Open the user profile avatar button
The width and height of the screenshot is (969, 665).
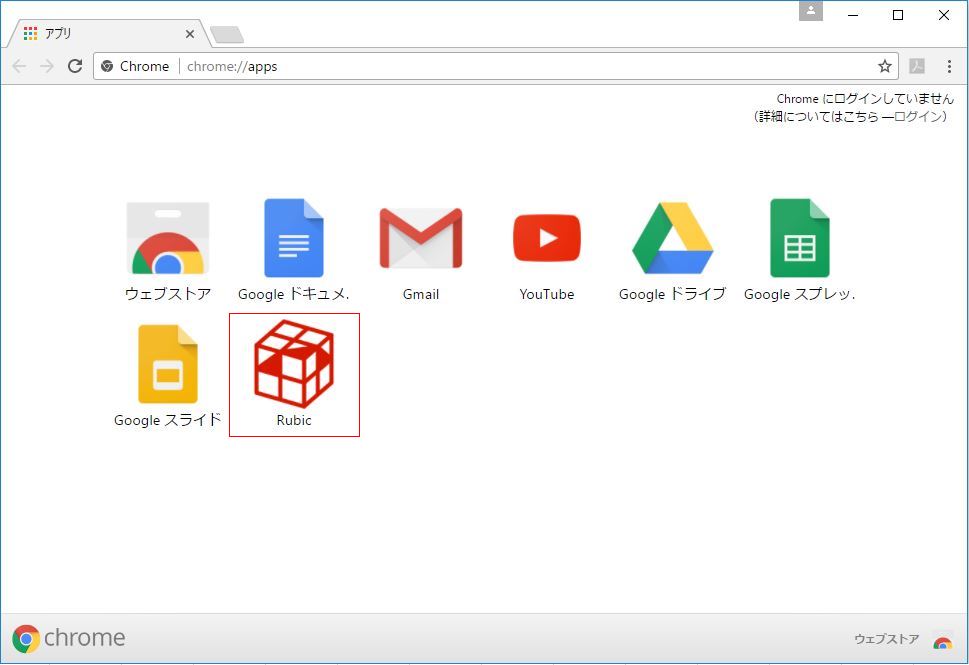[x=811, y=11]
